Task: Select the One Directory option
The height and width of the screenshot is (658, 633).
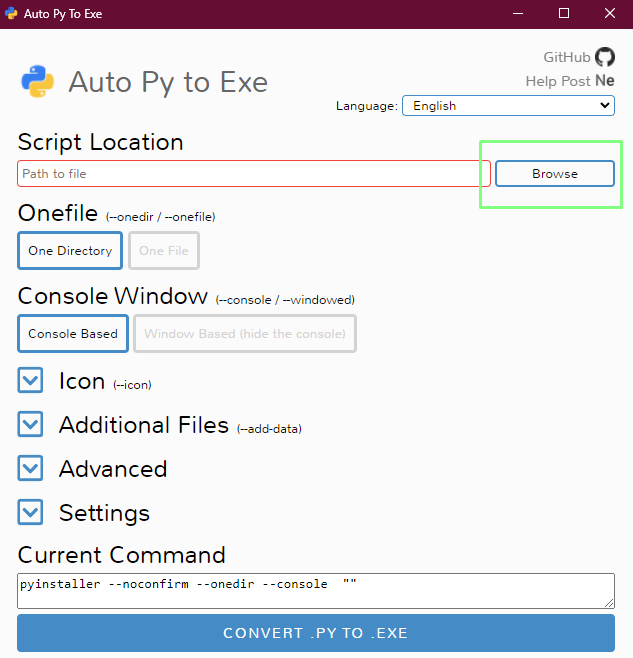Action: (x=70, y=251)
